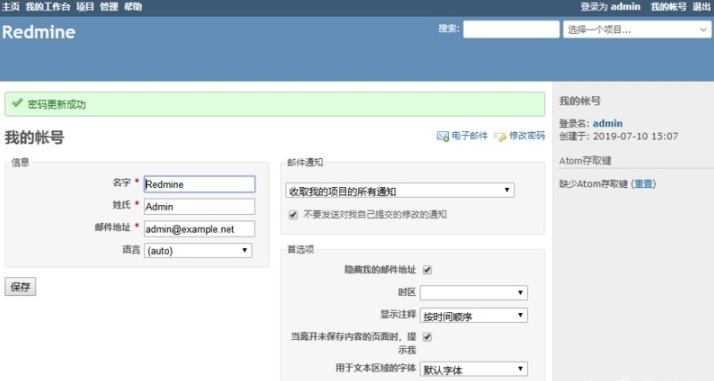Viewport: 714px width, 381px height.
Task: Click the Redmine header title
Action: 39,32
